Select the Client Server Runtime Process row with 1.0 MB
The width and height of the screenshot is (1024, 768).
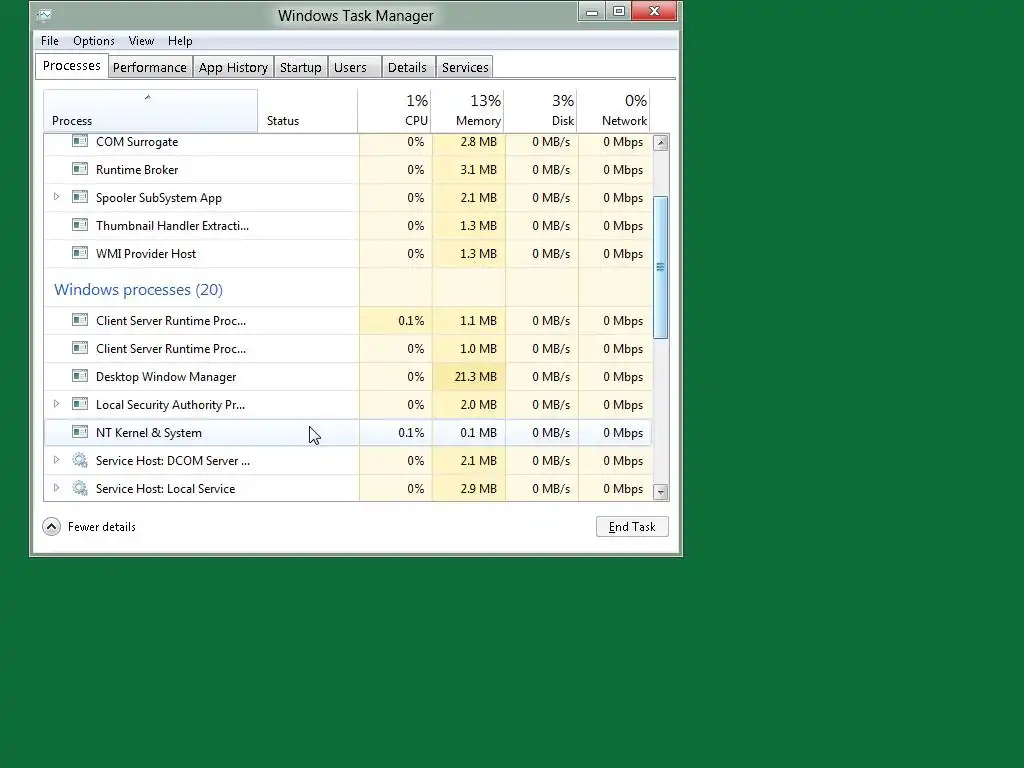click(x=347, y=349)
